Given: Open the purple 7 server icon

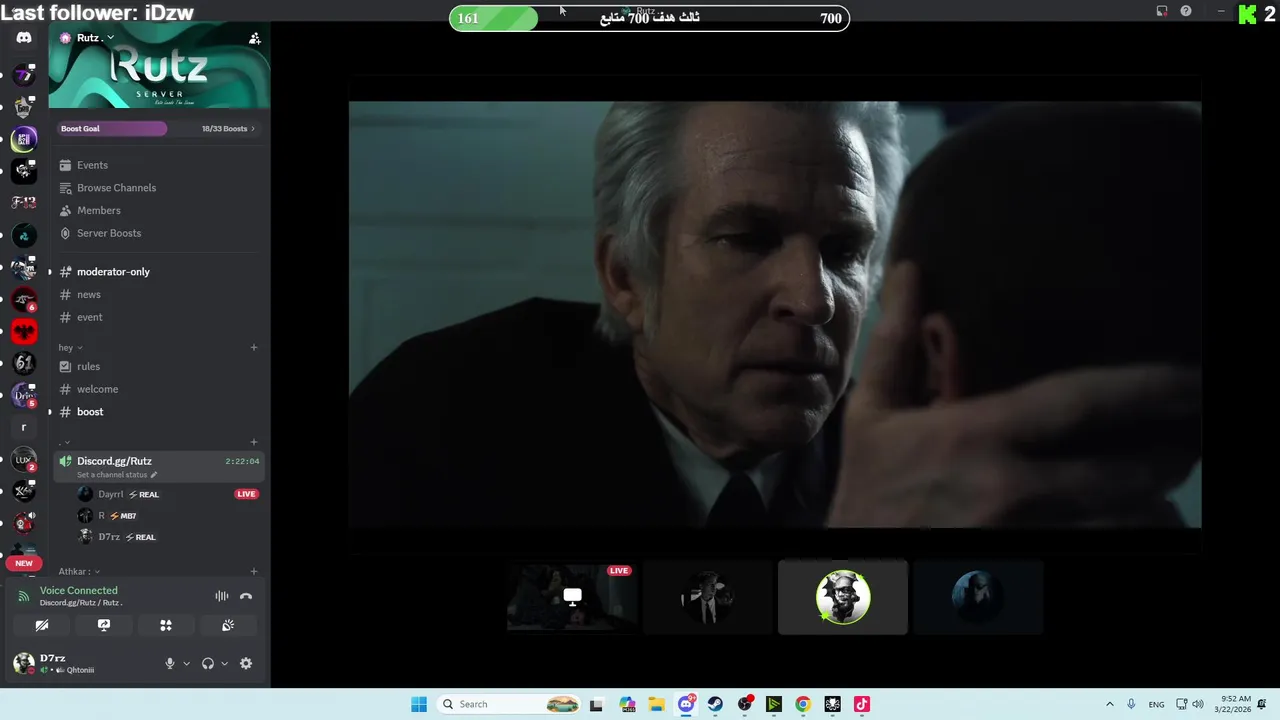Looking at the screenshot, I should (x=24, y=75).
